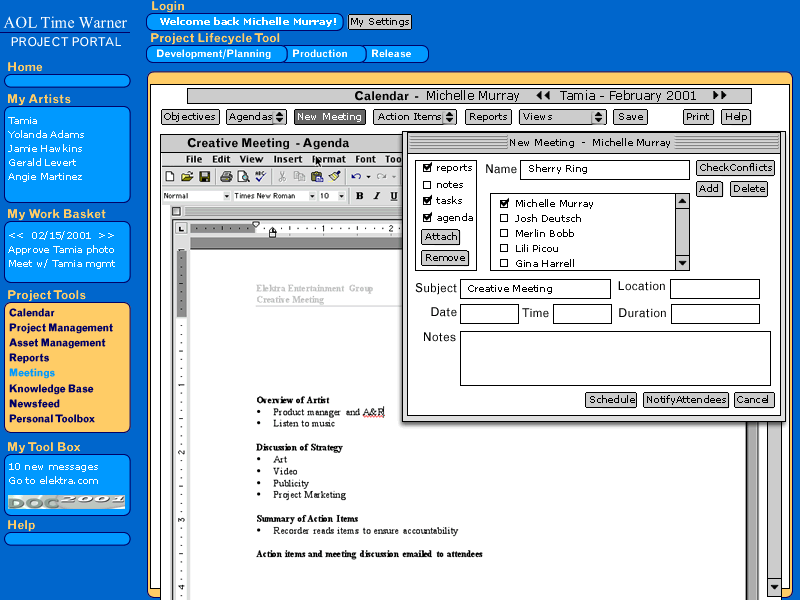Click the Save floppy disk icon

[x=204, y=177]
